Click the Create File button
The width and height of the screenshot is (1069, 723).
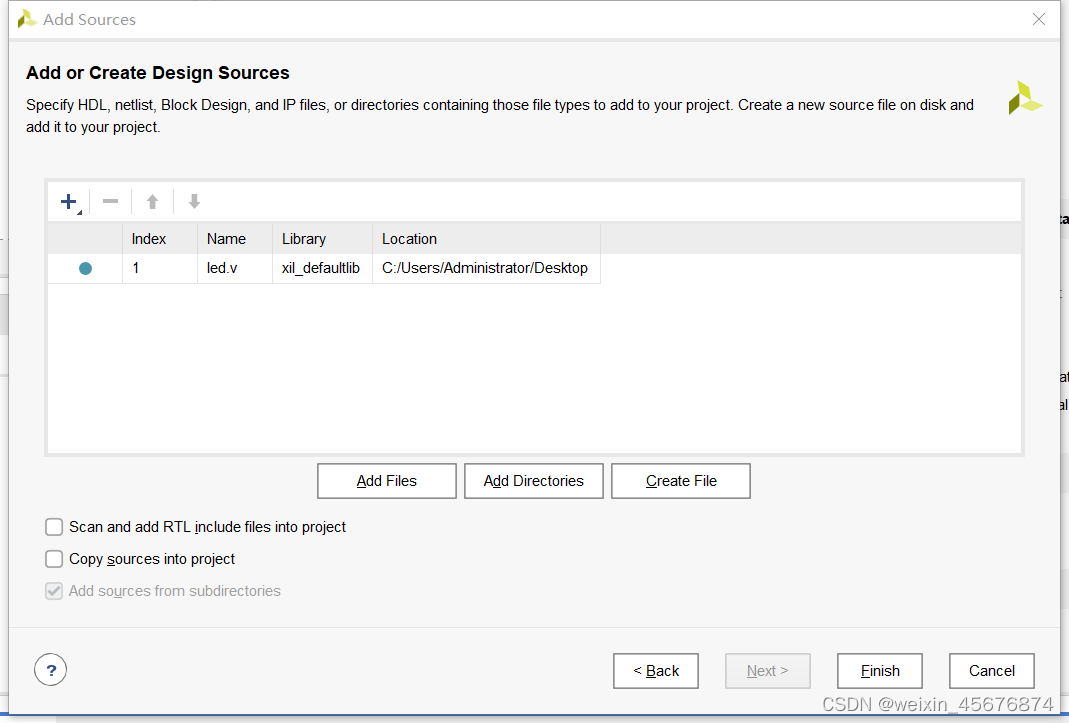(x=681, y=481)
